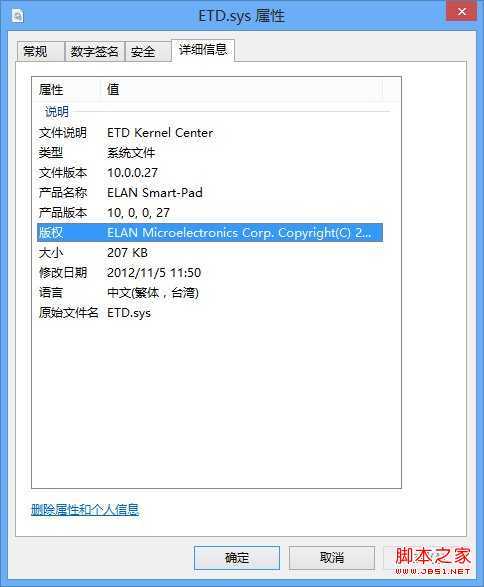Select the 详细信息 tab

(x=203, y=50)
